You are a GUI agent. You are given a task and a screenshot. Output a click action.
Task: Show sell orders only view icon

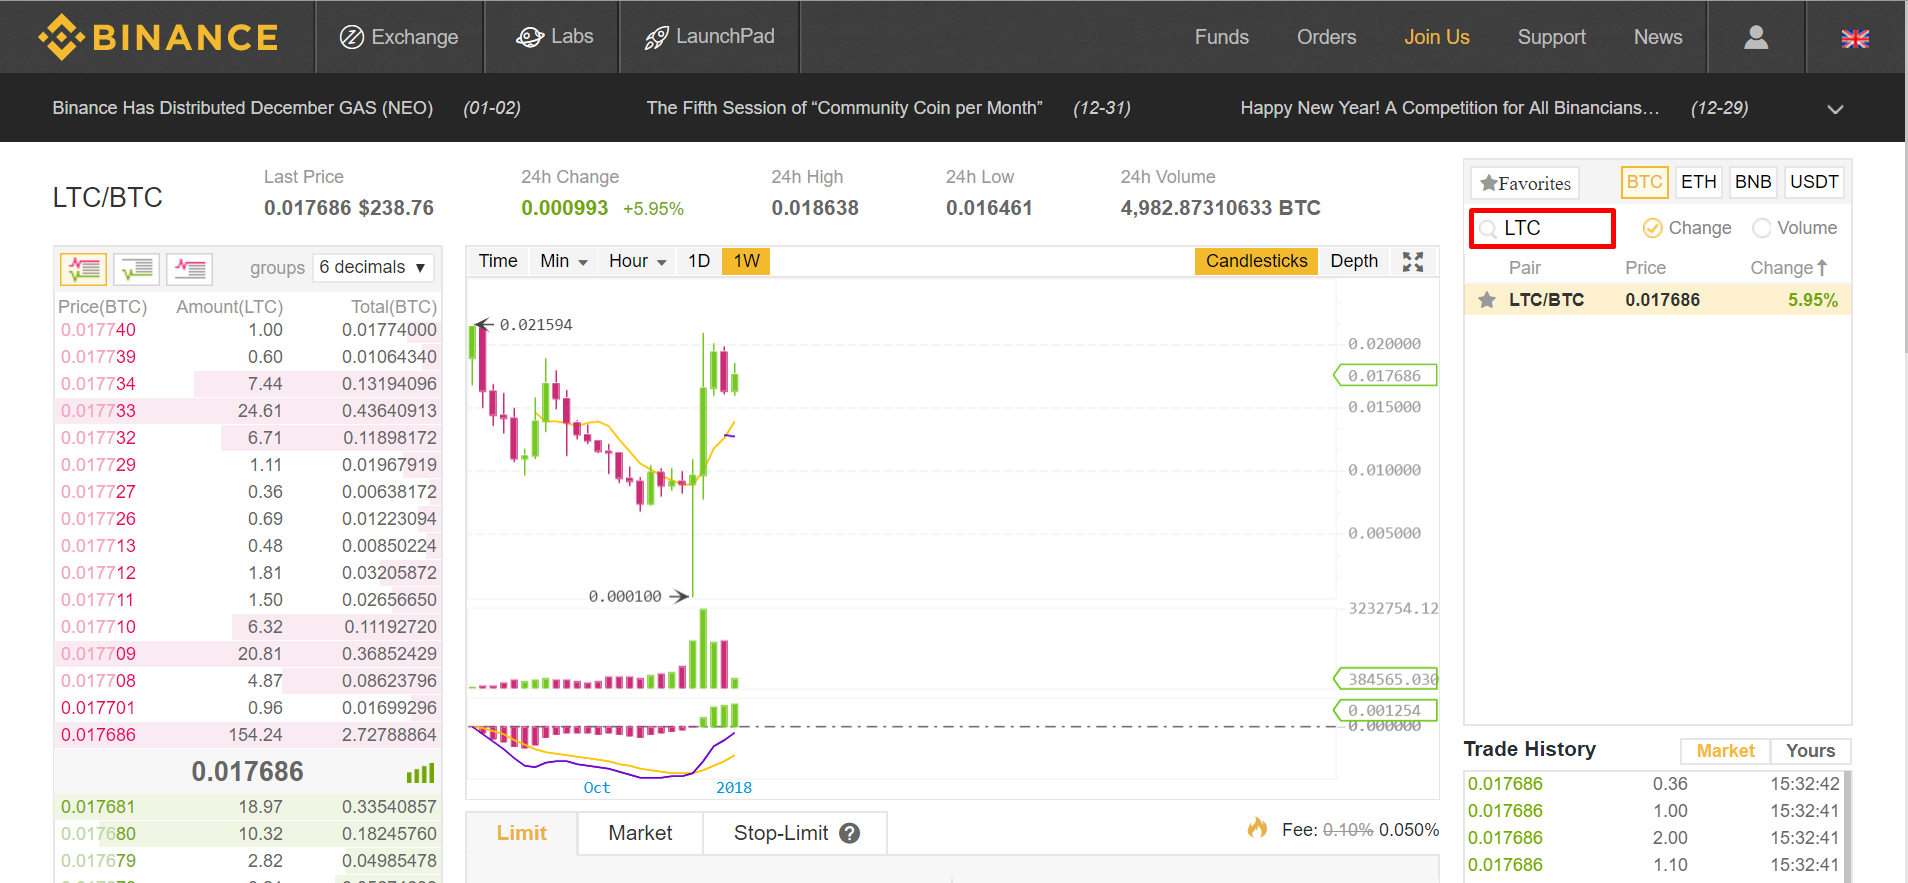point(189,268)
